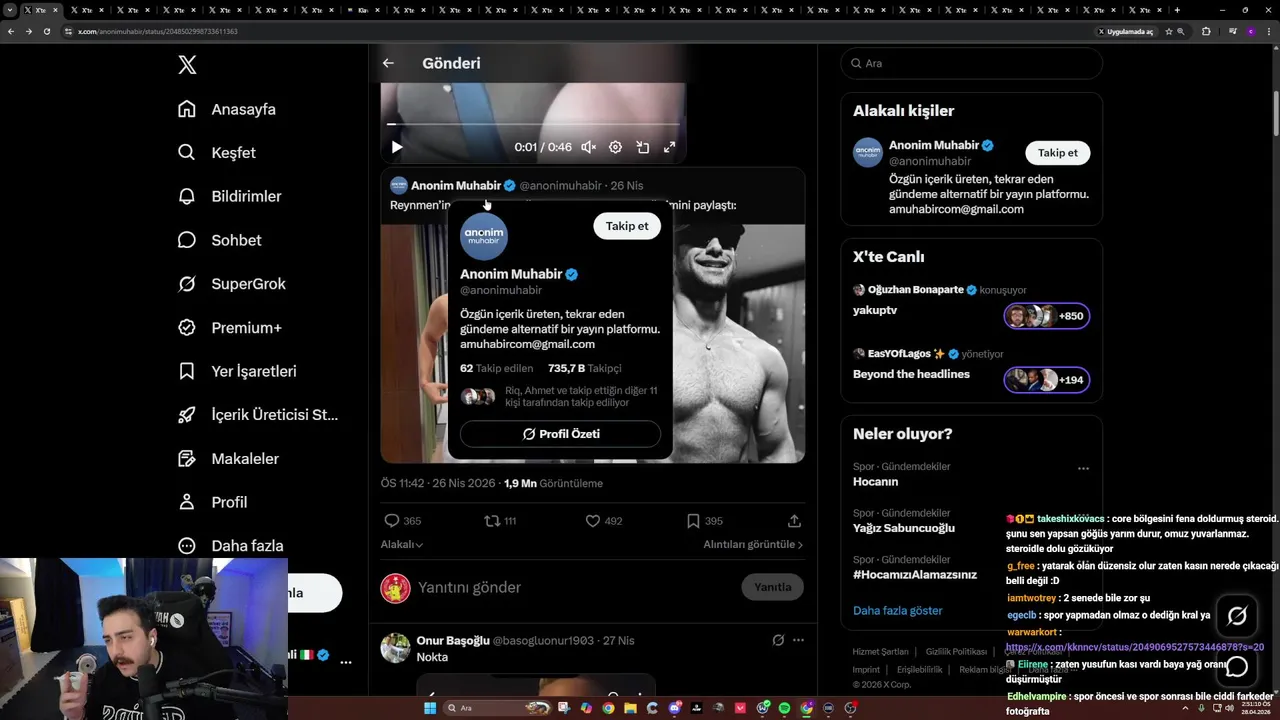
Task: Unmute the video sound
Action: tap(589, 147)
